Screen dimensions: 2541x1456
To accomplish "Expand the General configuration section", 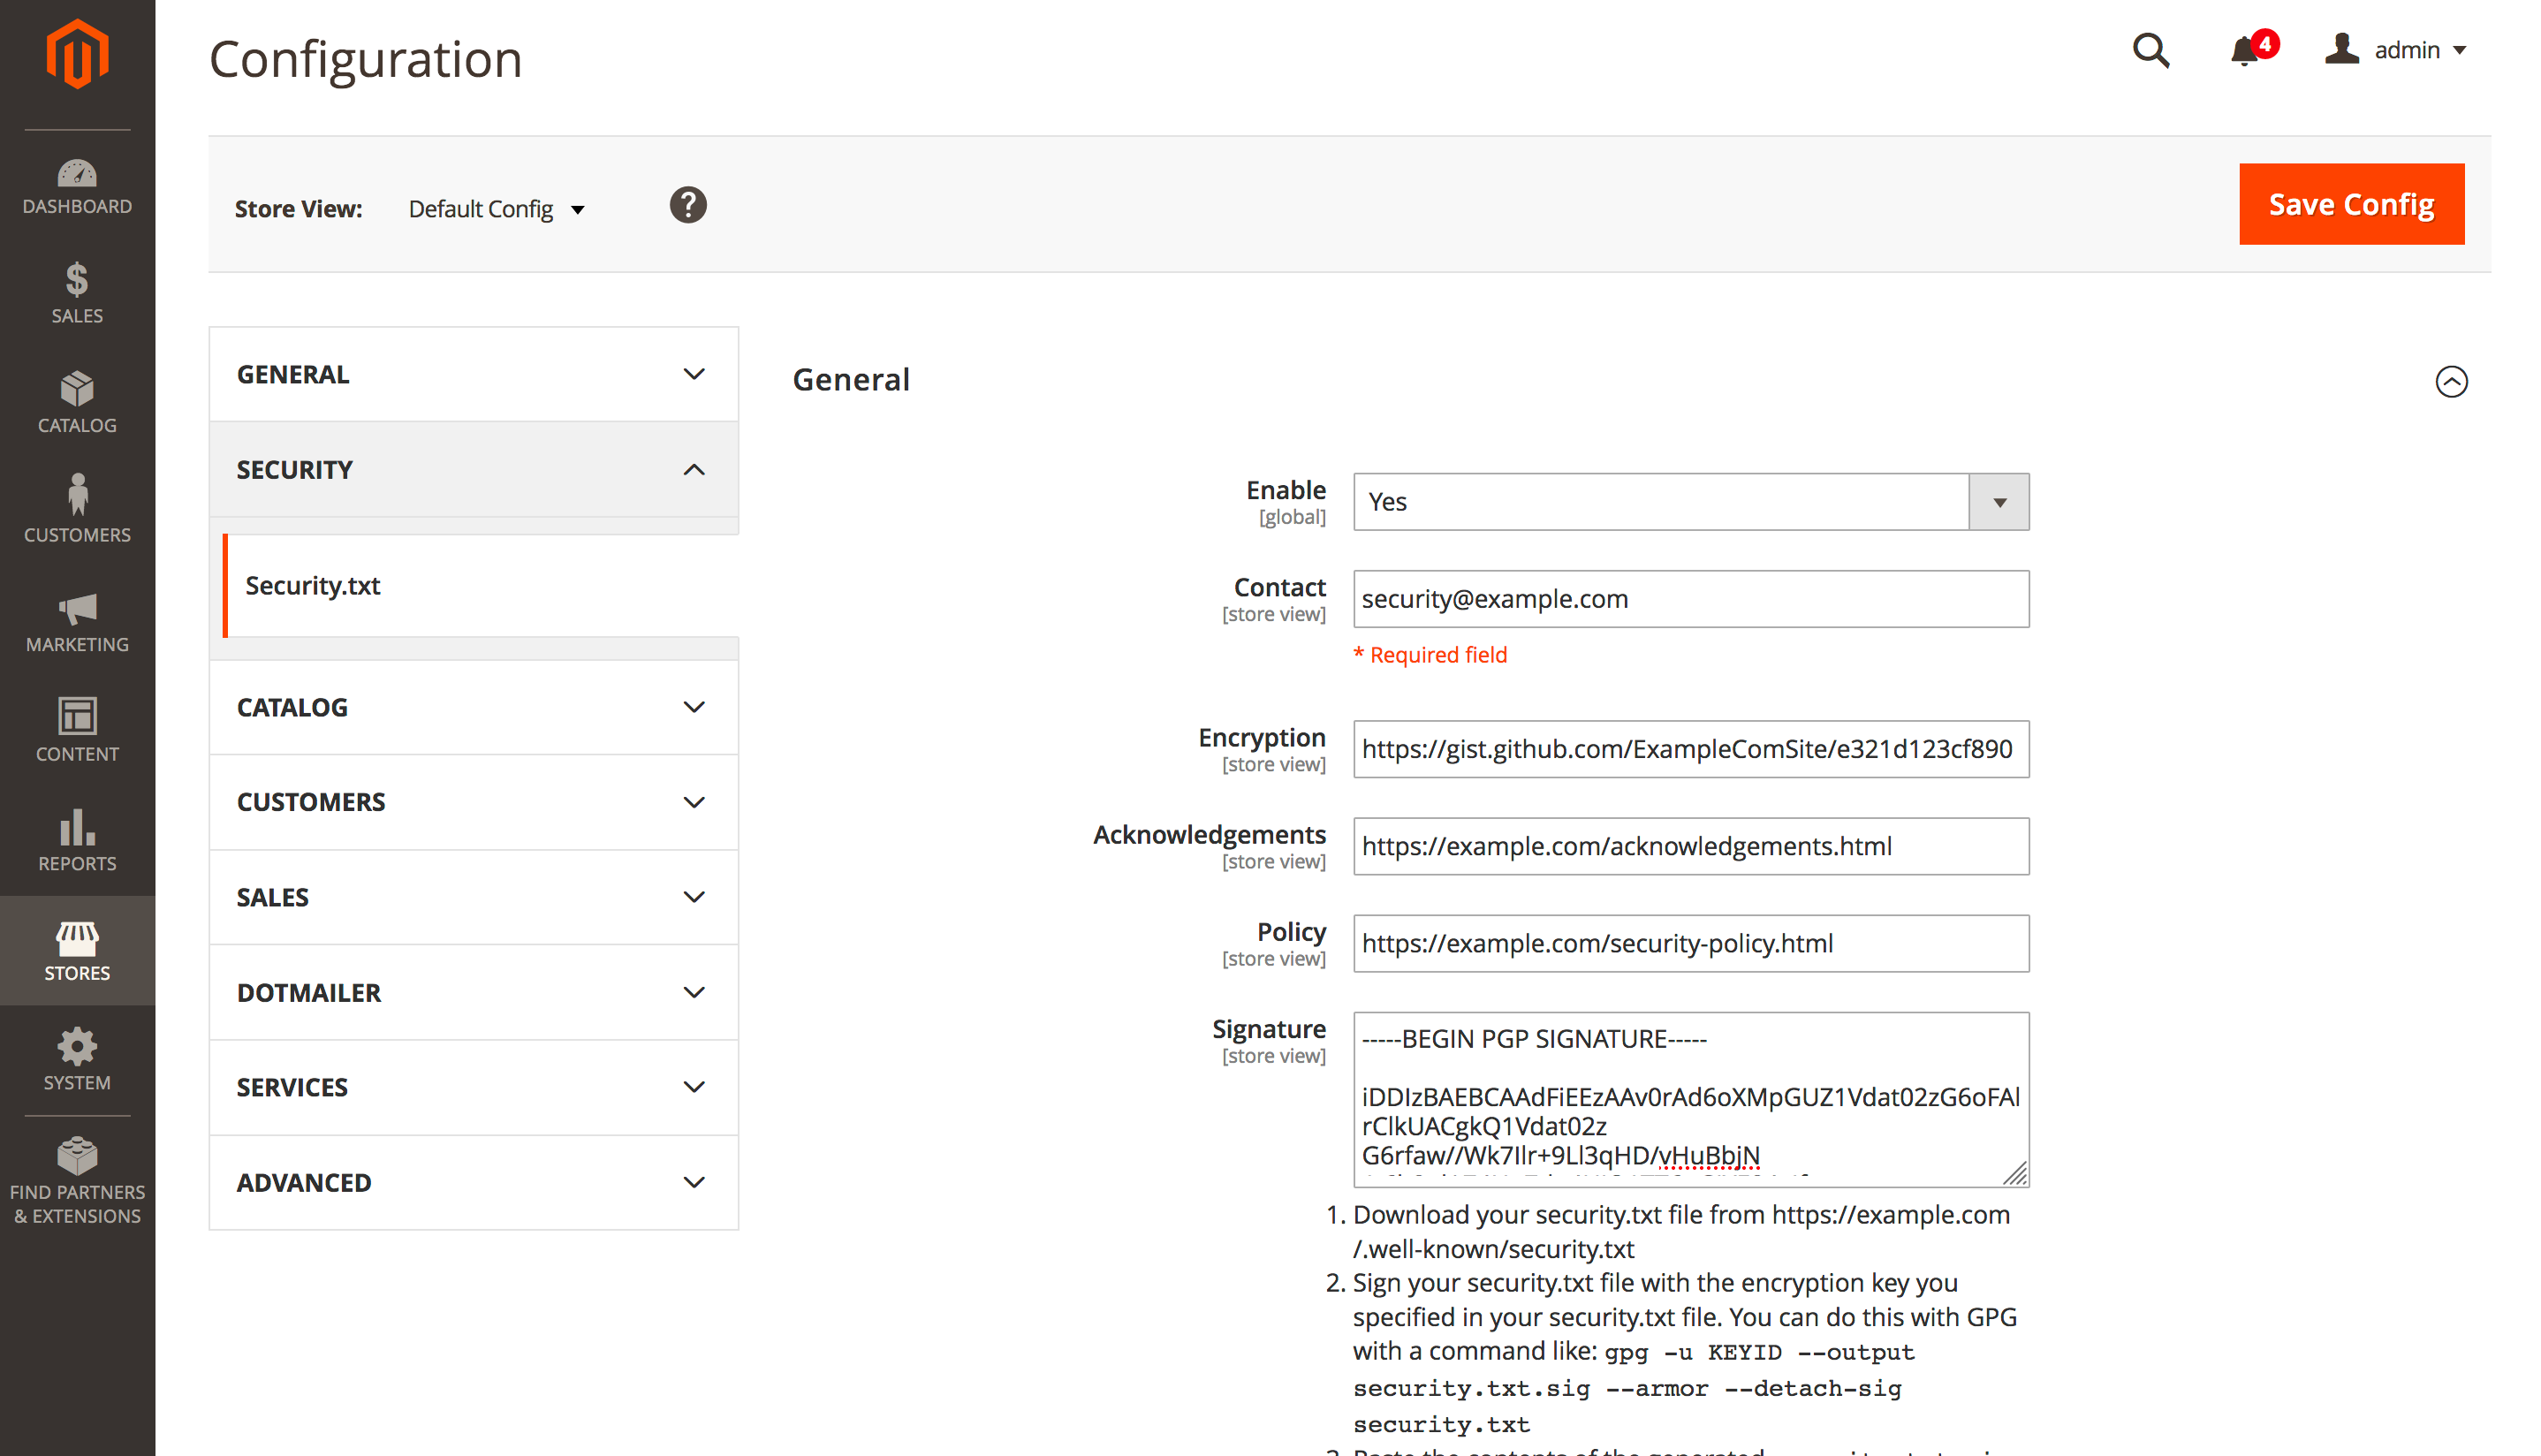I will (472, 373).
